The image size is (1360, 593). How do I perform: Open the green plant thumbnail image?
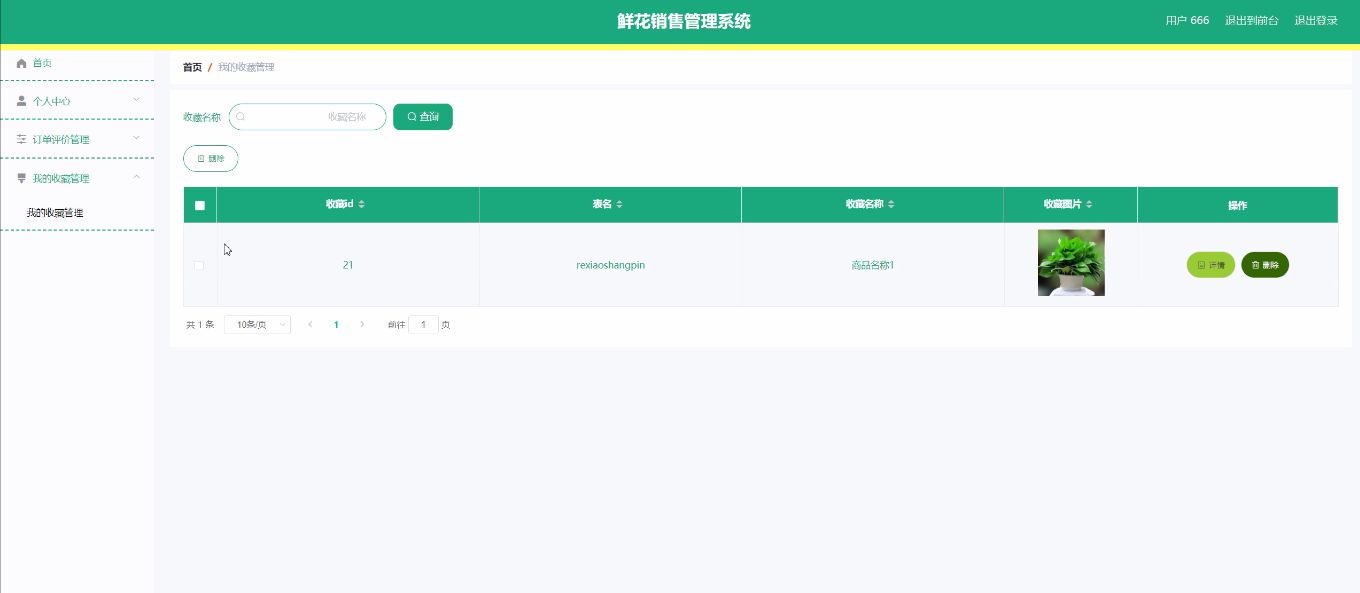tap(1071, 263)
